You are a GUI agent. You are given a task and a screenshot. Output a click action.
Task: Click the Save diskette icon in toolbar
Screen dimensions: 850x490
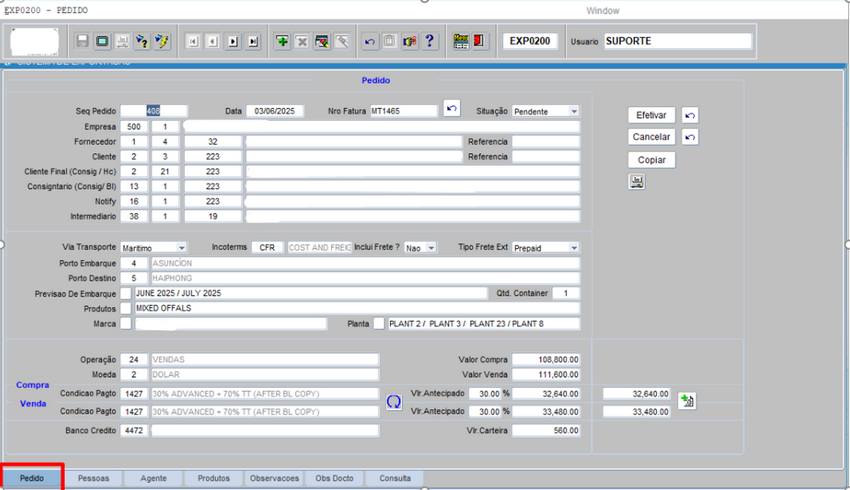click(82, 41)
